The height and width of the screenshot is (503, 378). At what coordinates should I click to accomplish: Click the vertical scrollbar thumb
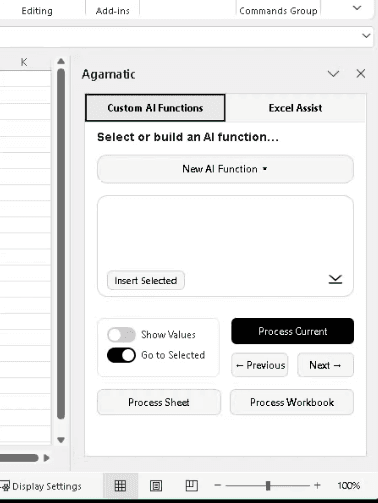click(x=61, y=243)
